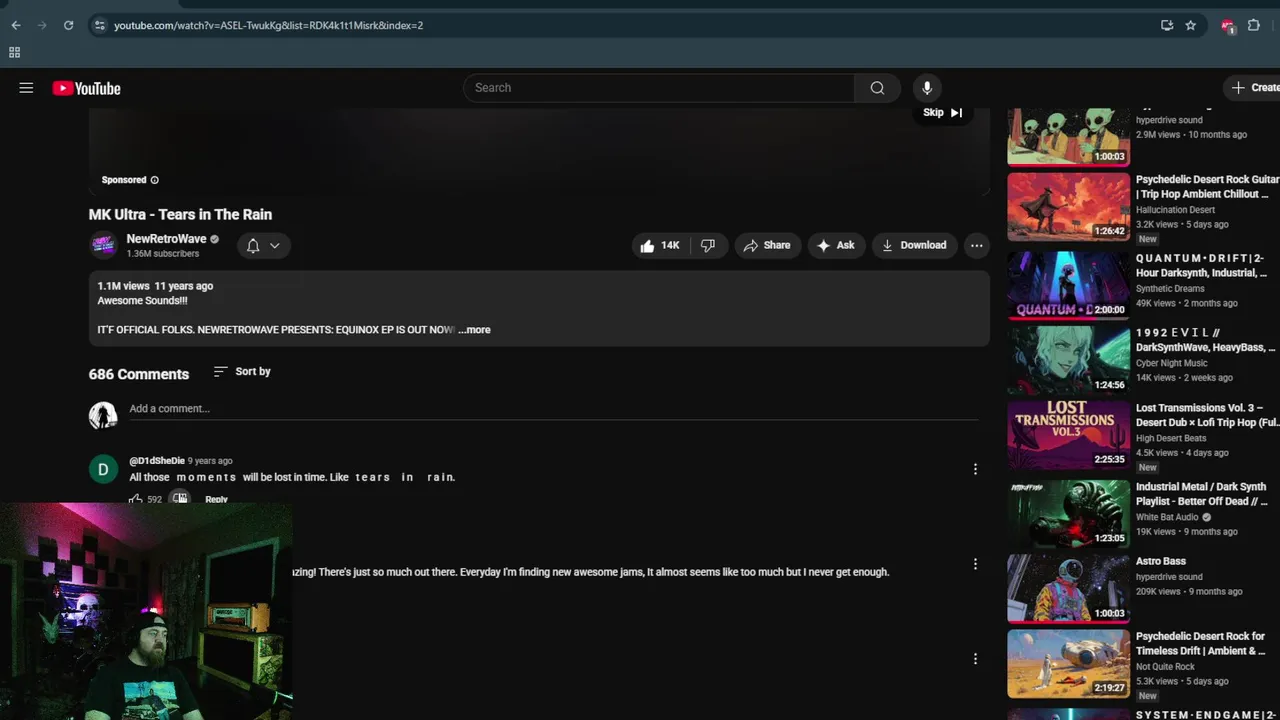The width and height of the screenshot is (1280, 720).
Task: Start voice search with microphone icon
Action: [x=927, y=88]
